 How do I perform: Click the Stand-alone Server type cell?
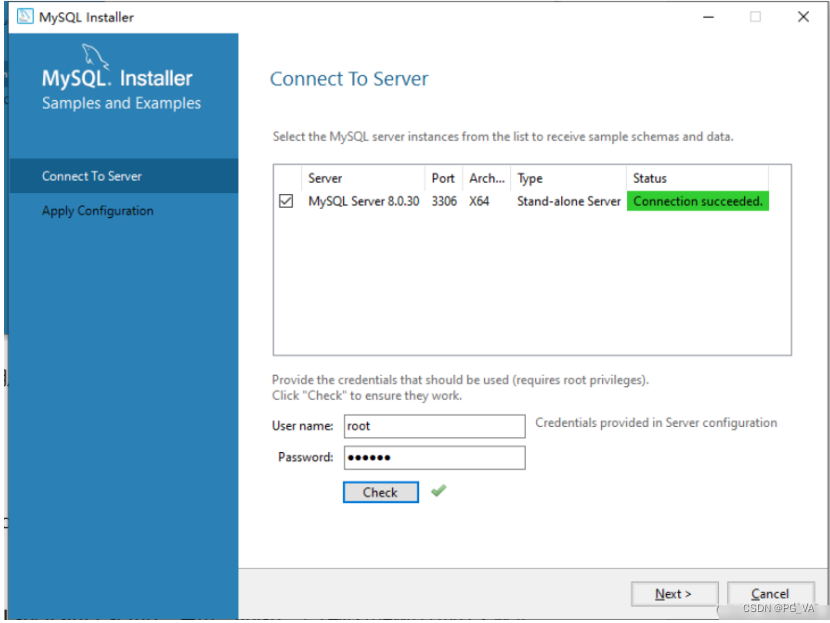pyautogui.click(x=569, y=201)
